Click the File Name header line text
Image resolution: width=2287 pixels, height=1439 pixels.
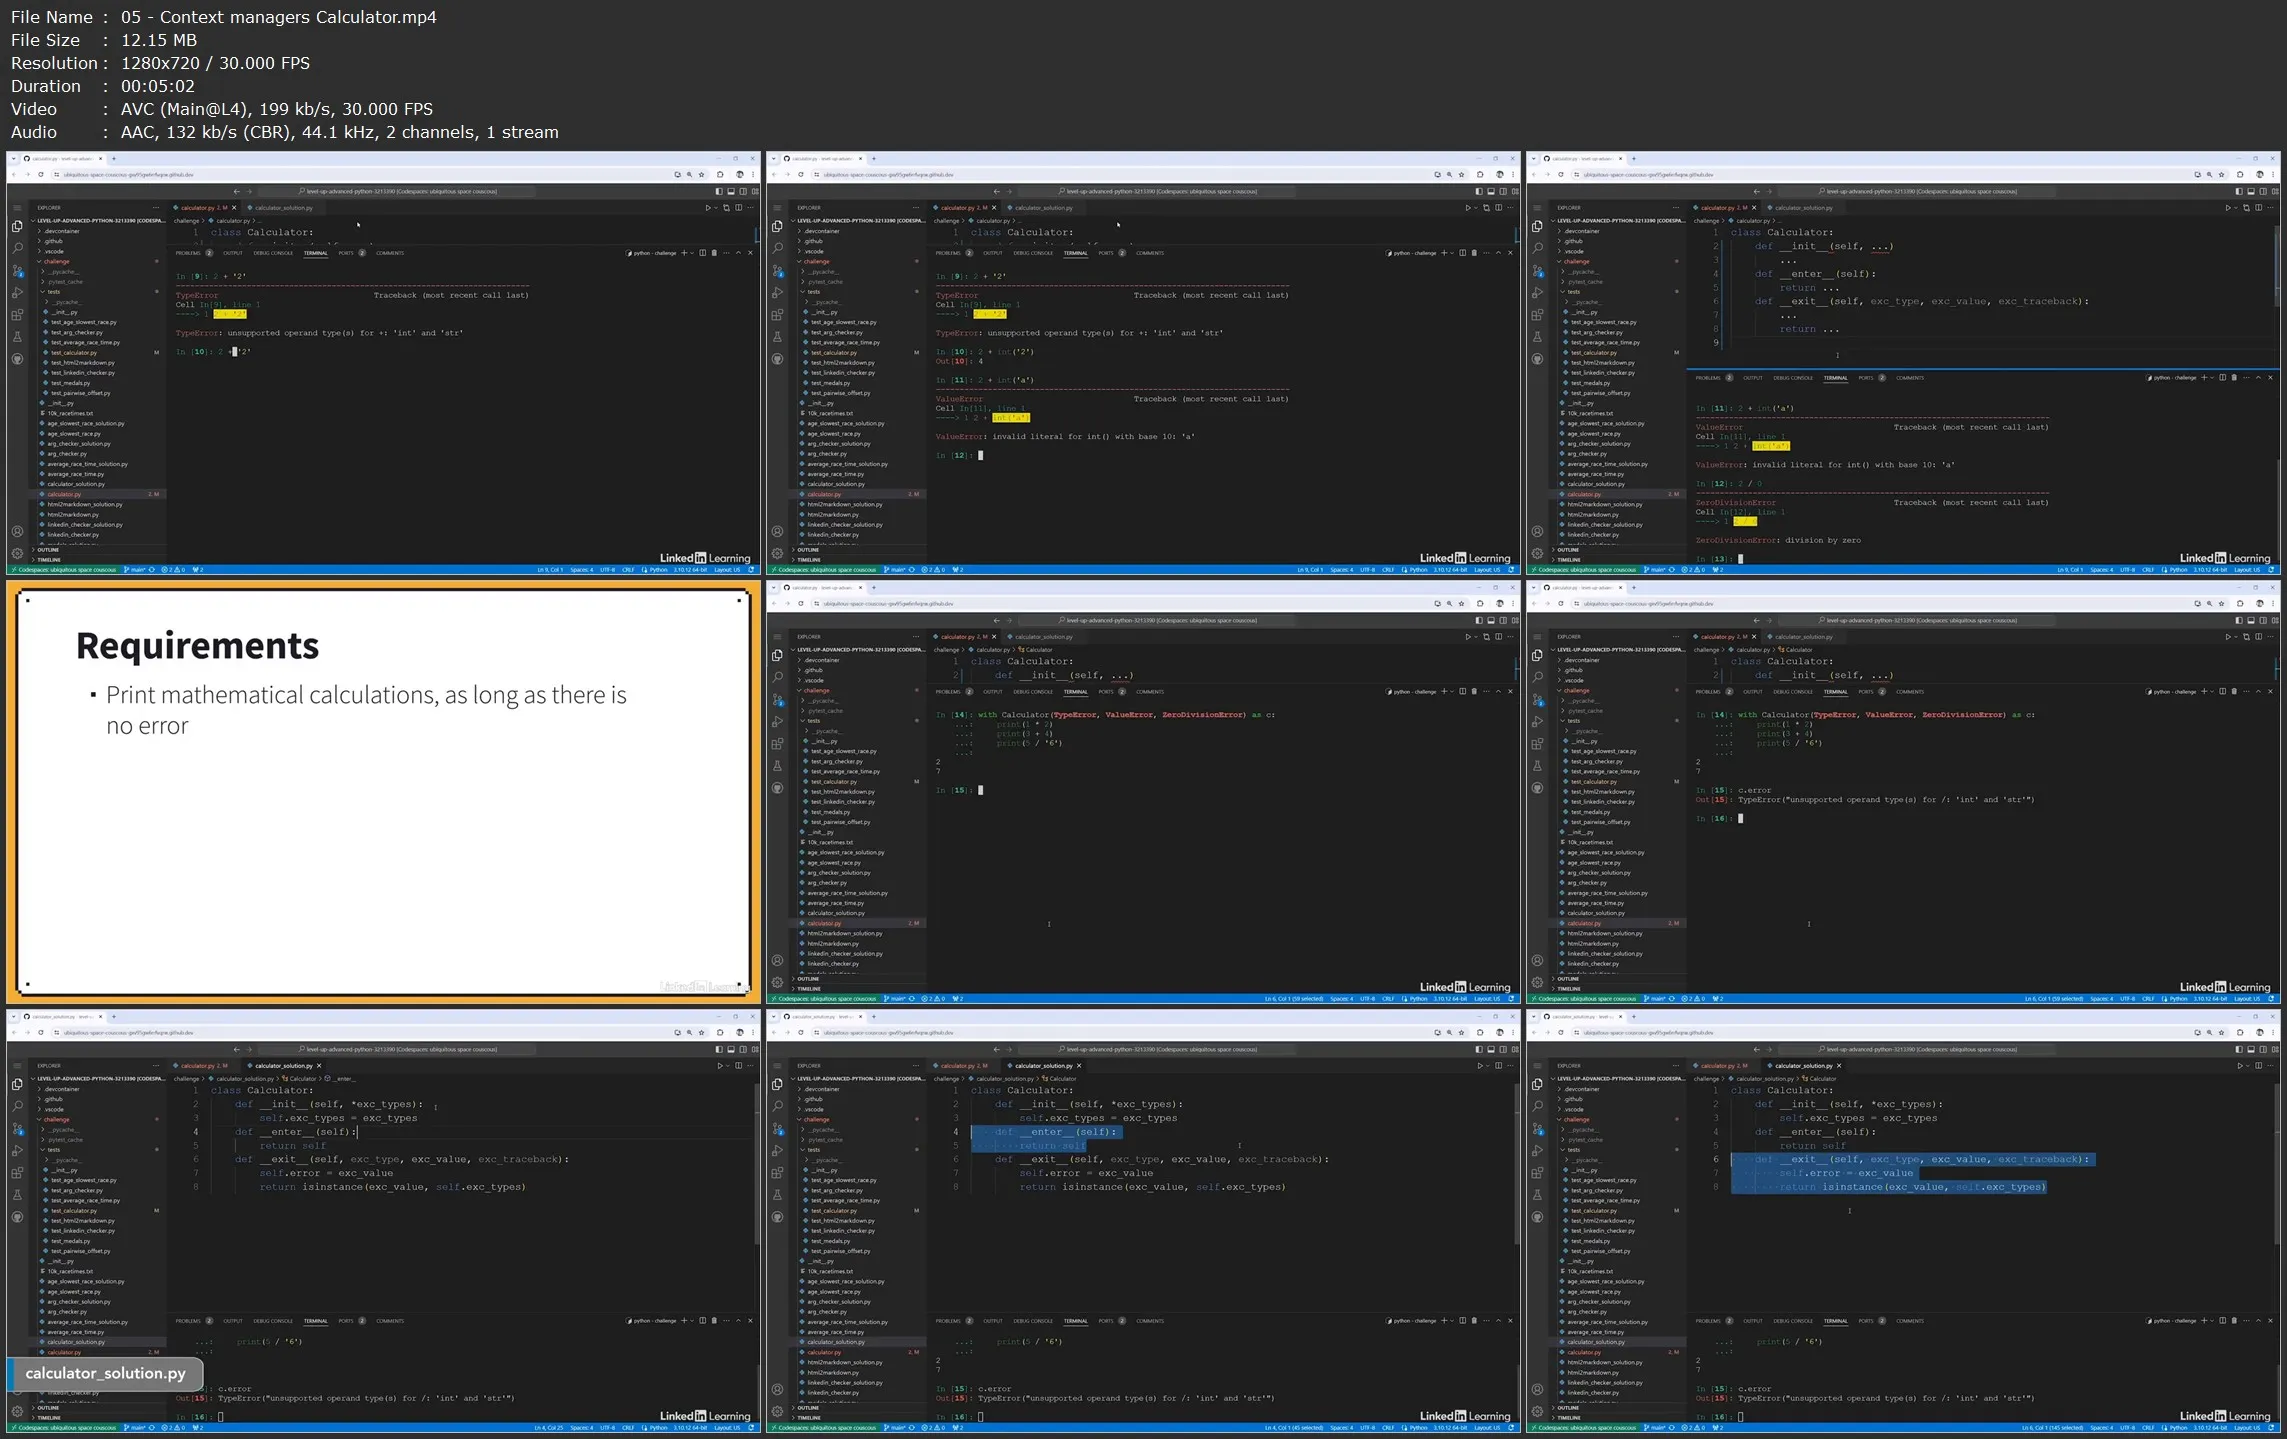click(x=224, y=17)
